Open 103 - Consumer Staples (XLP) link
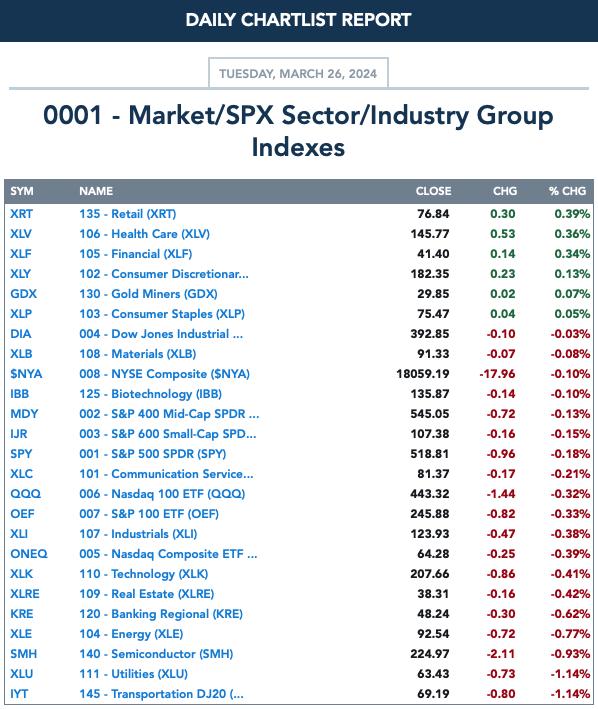The height and width of the screenshot is (709, 598). pos(162,314)
